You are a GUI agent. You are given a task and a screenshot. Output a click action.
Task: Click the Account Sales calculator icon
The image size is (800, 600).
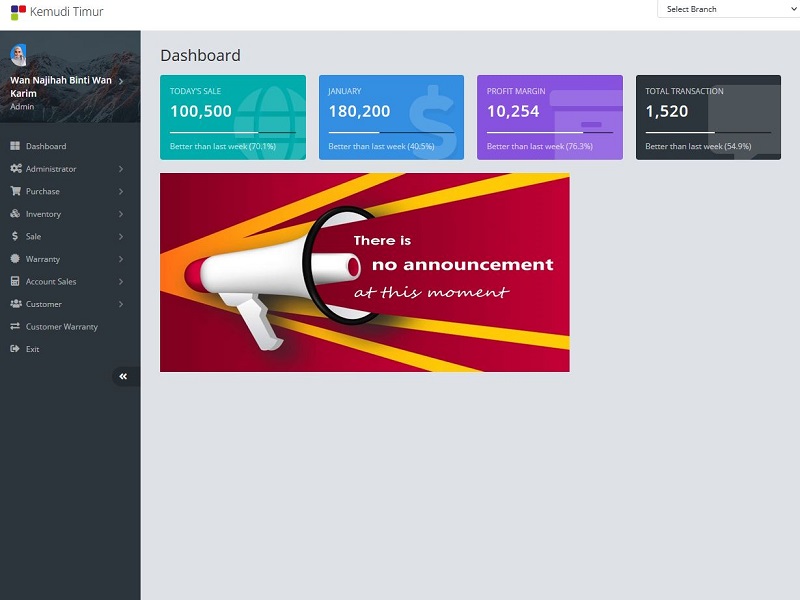click(x=15, y=281)
